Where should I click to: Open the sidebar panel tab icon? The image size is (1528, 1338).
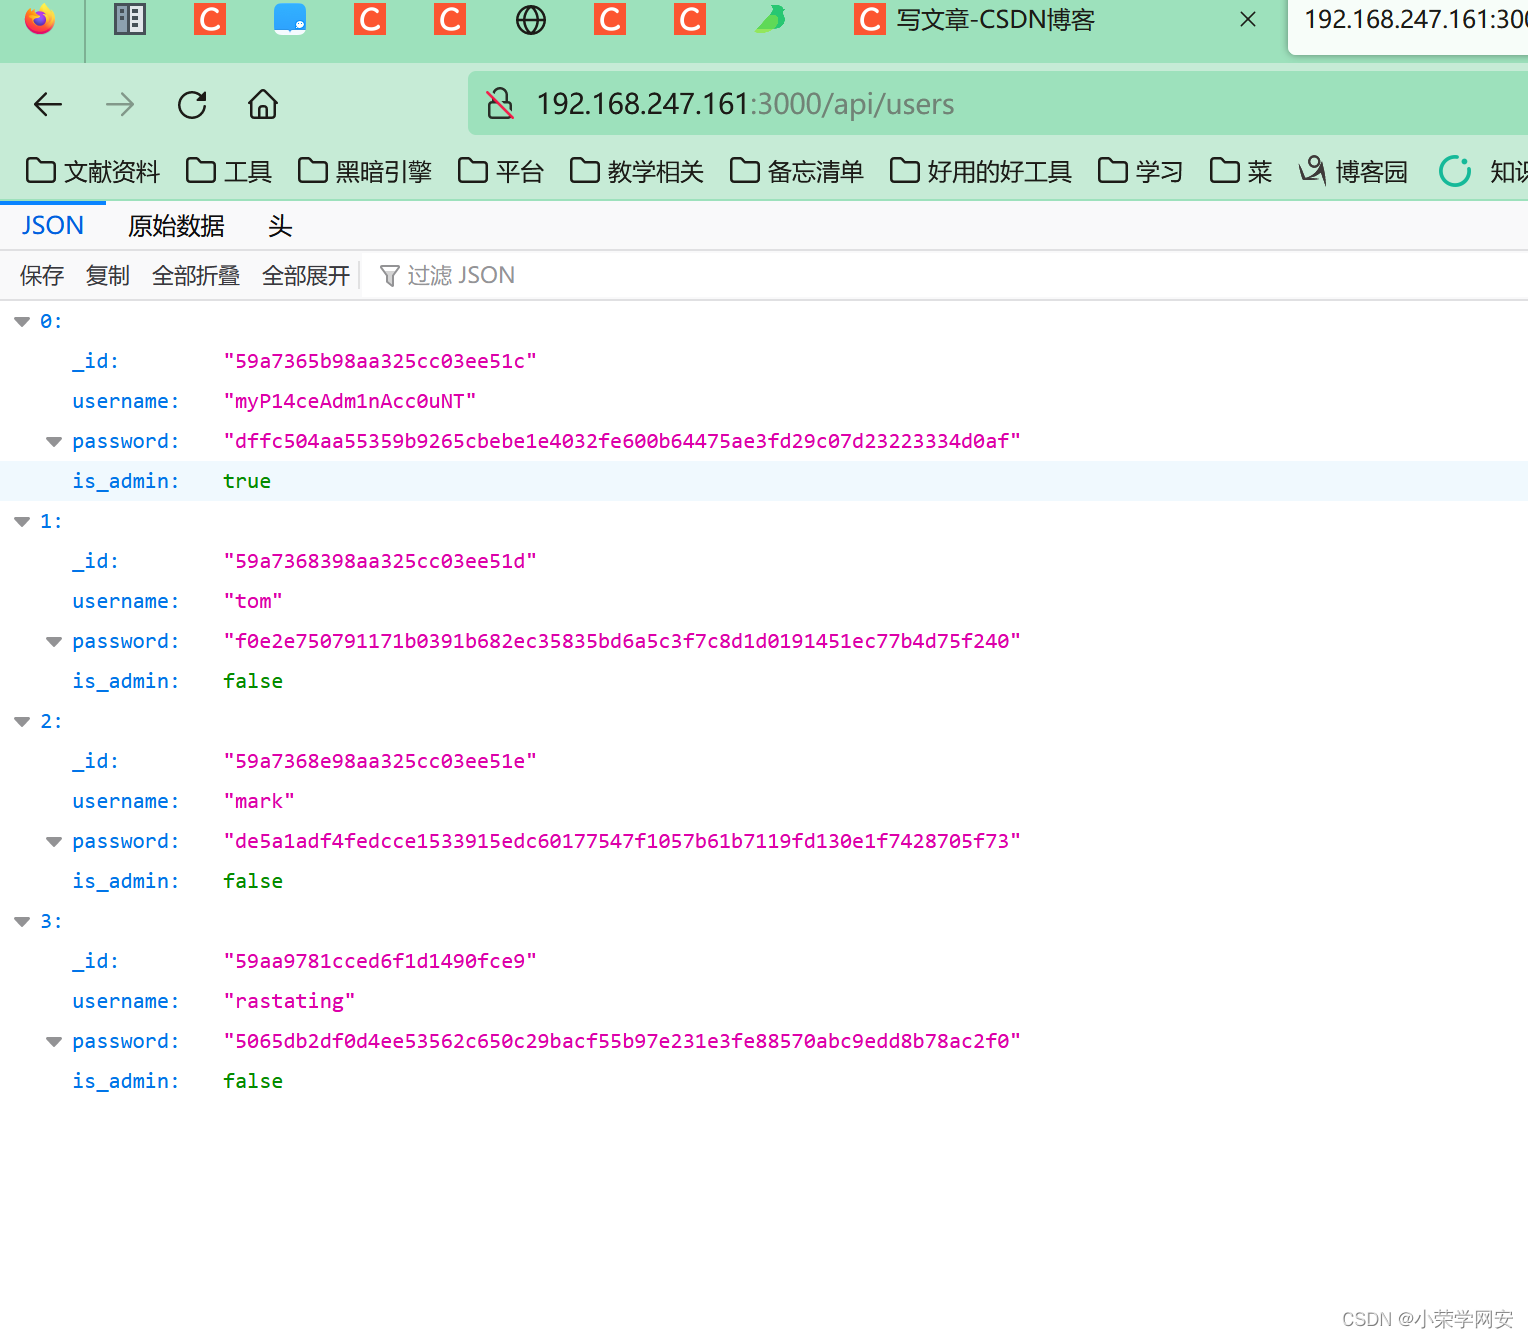130,19
